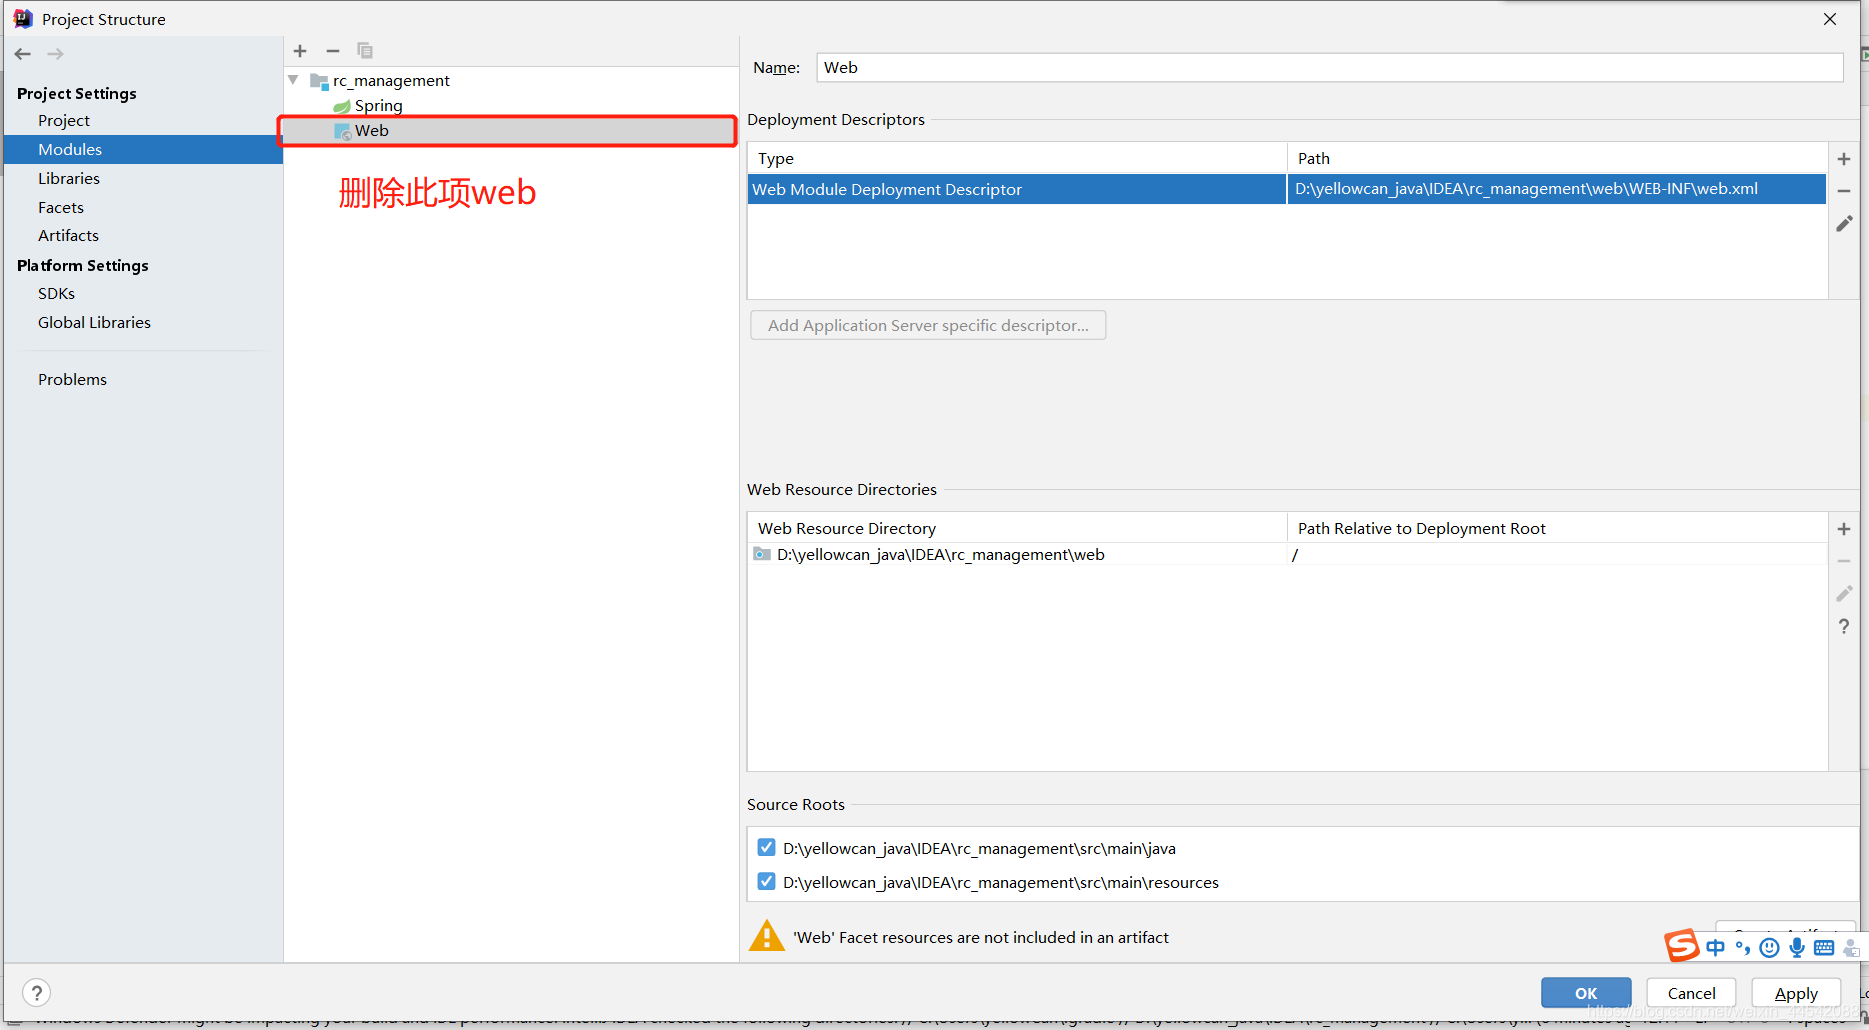This screenshot has width=1869, height=1030.
Task: Add a web resource directory
Action: 1844,529
